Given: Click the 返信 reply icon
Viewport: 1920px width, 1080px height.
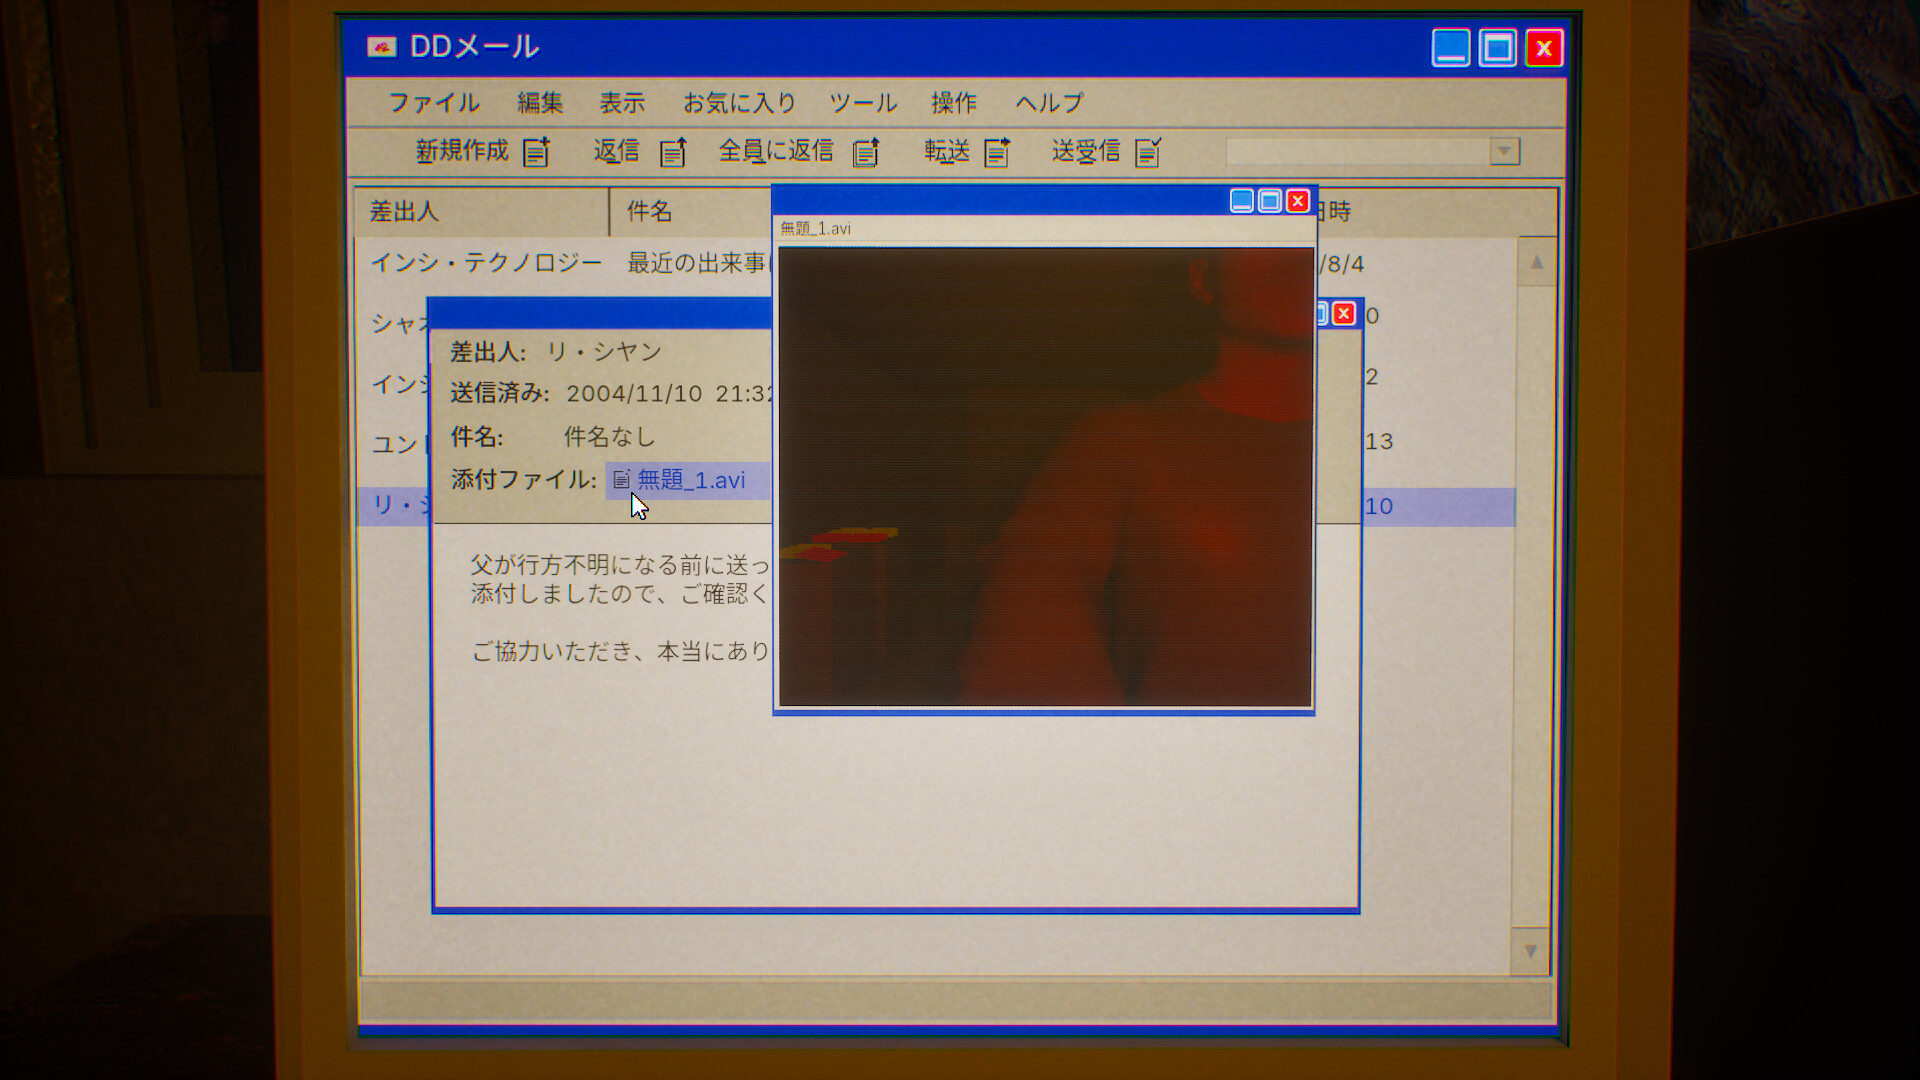Looking at the screenshot, I should [x=673, y=152].
